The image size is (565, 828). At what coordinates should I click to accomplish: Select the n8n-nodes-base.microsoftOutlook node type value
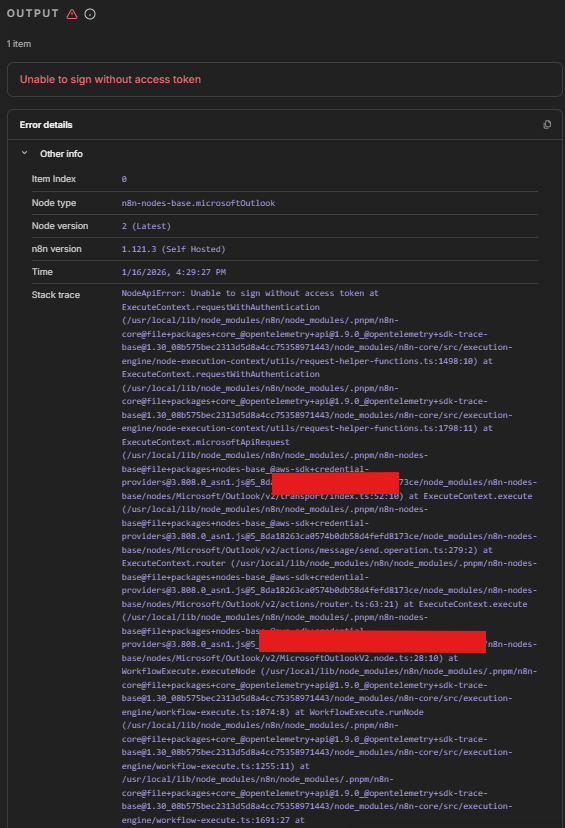[198, 203]
